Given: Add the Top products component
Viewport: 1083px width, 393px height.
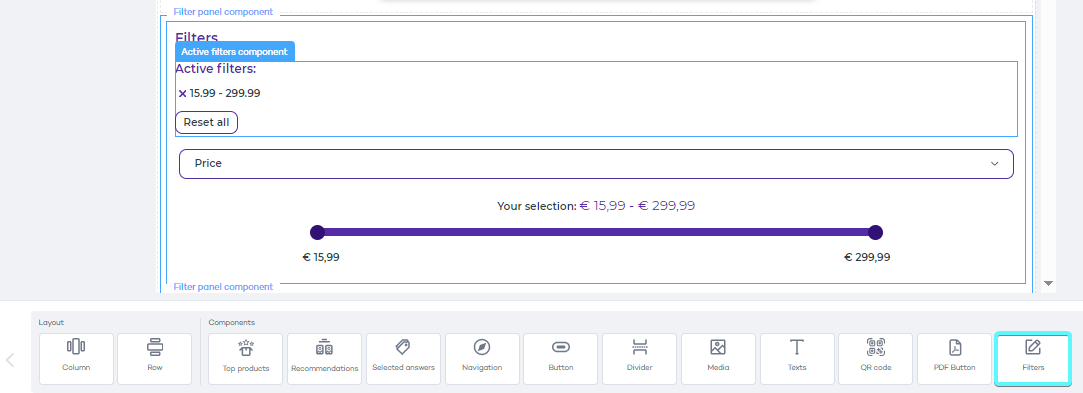Looking at the screenshot, I should [246, 359].
